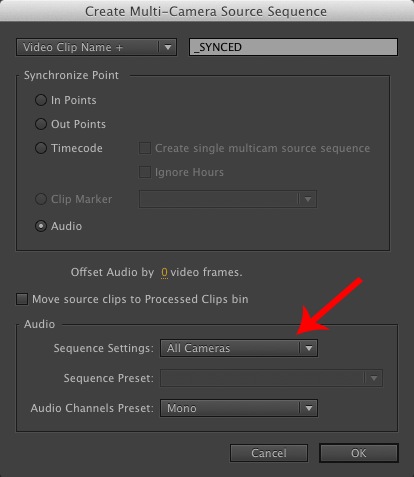Click the down-arrow icon beside Mono
Screen dimensions: 414x477
tap(309, 408)
